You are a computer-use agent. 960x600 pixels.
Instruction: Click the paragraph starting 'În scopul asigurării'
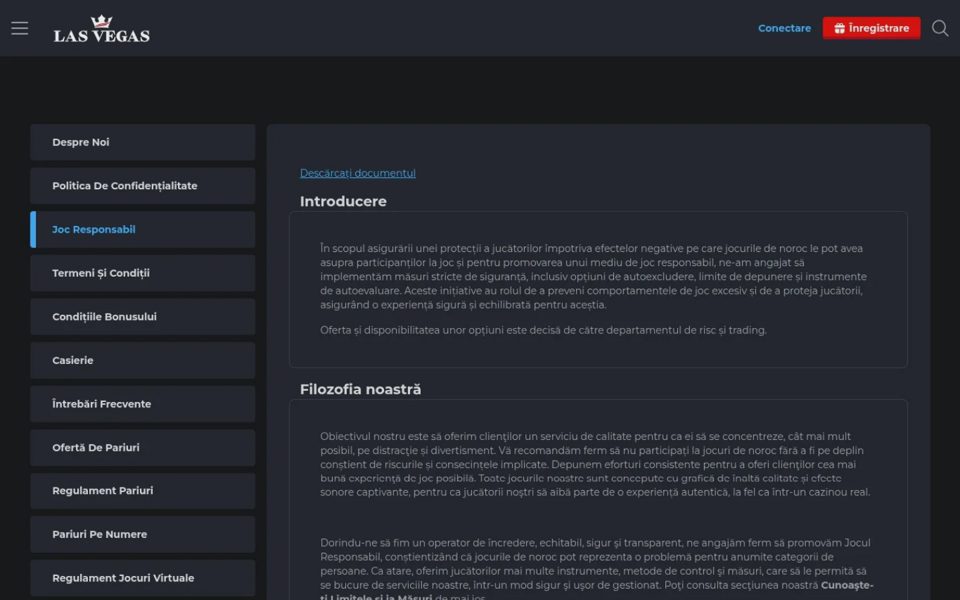(593, 277)
